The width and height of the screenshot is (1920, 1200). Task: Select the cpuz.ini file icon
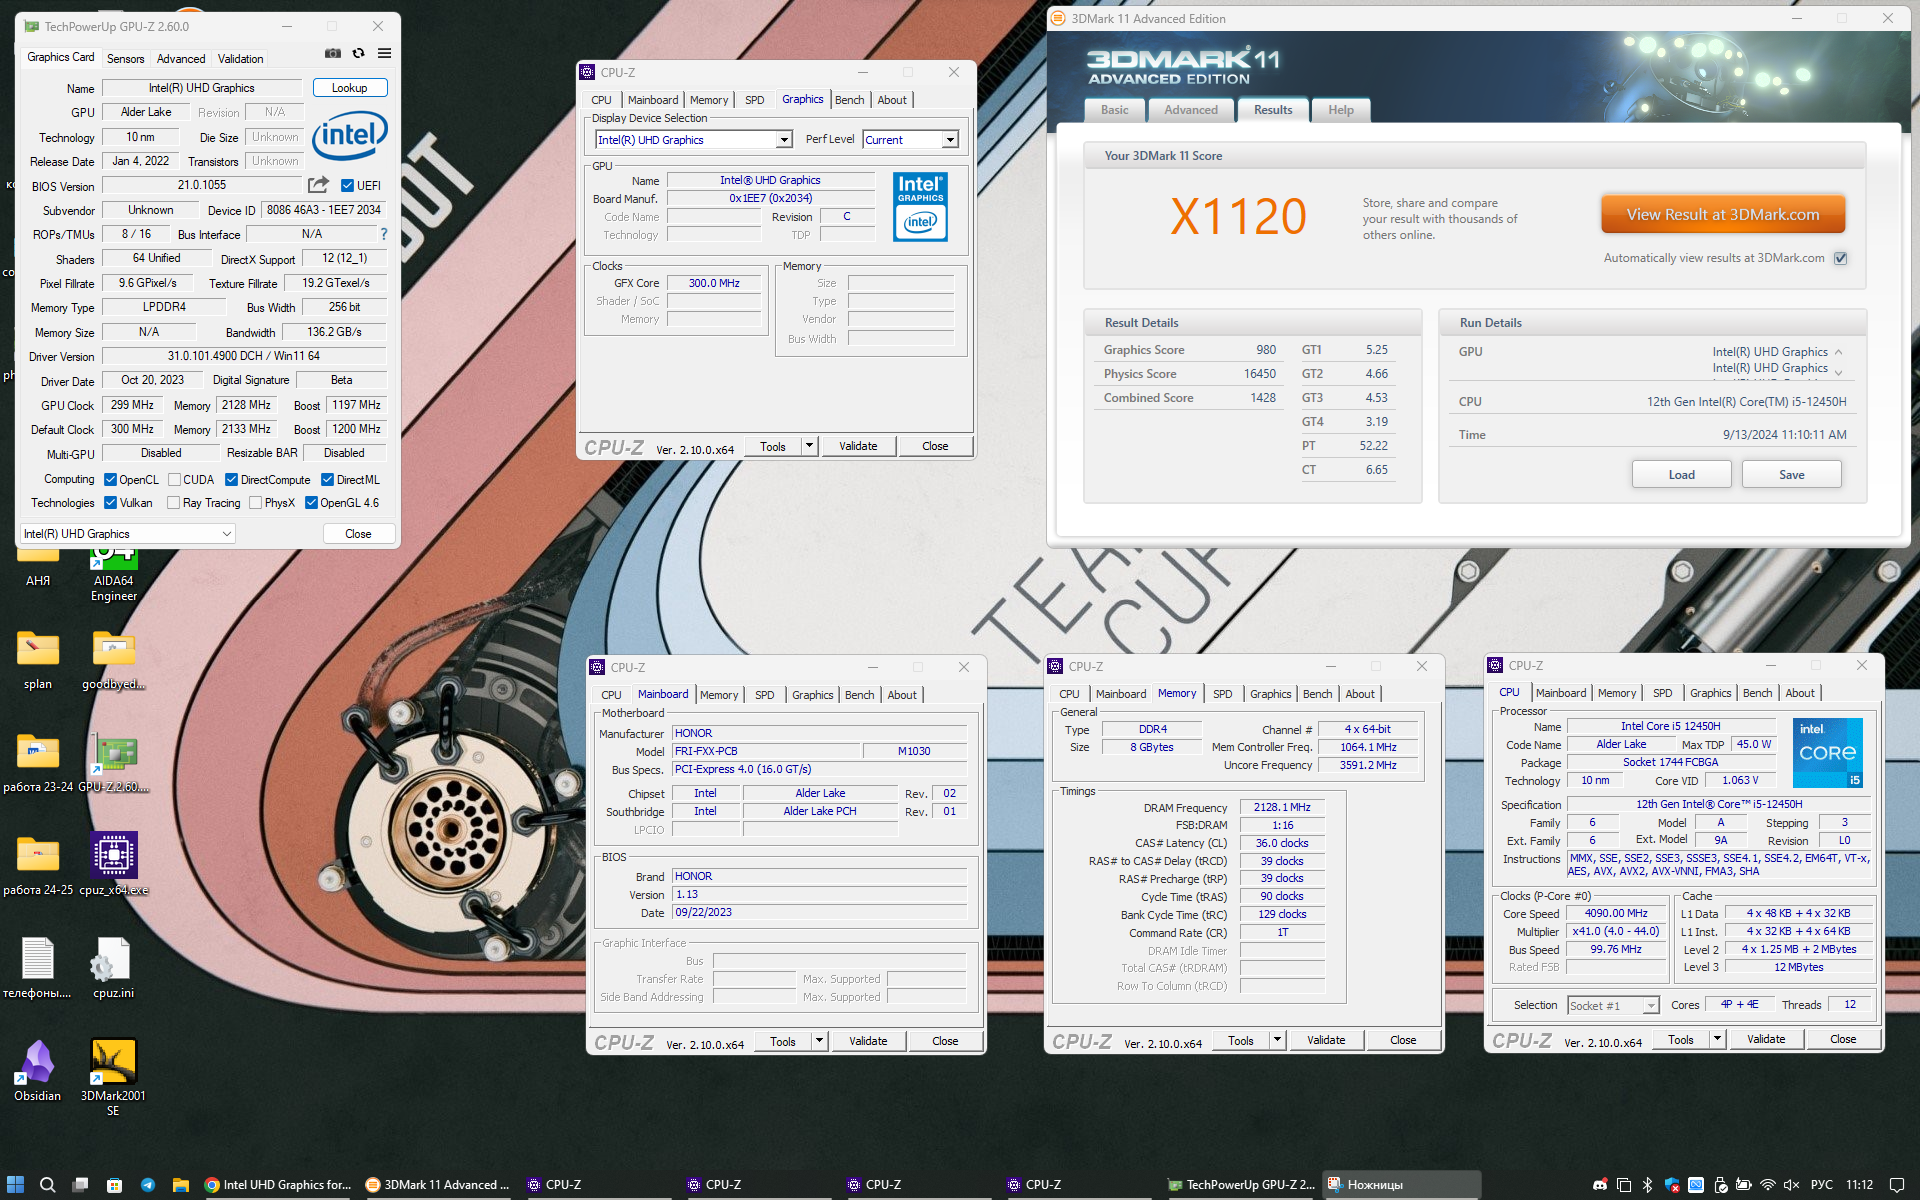(113, 969)
